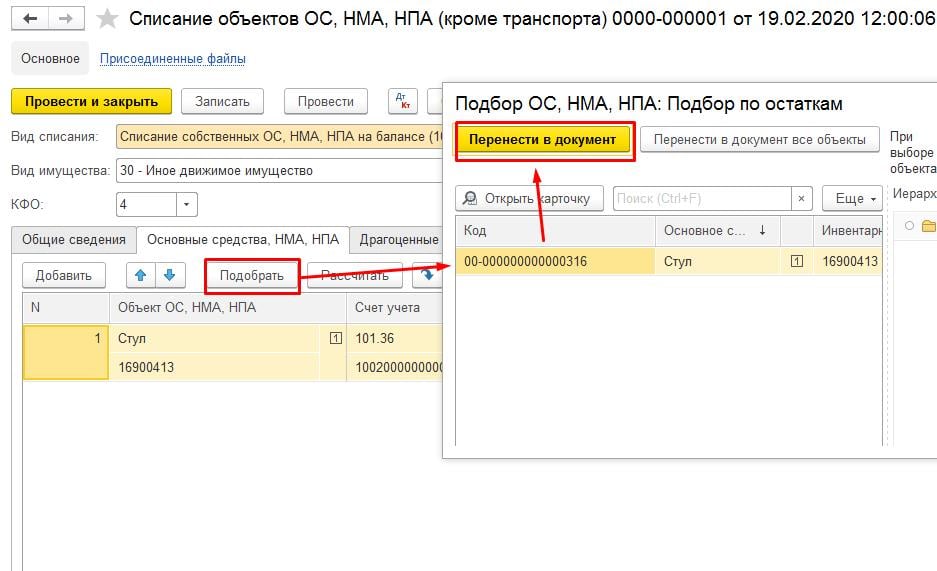The image size is (937, 571).
Task: Click the Провести button
Action: (326, 102)
